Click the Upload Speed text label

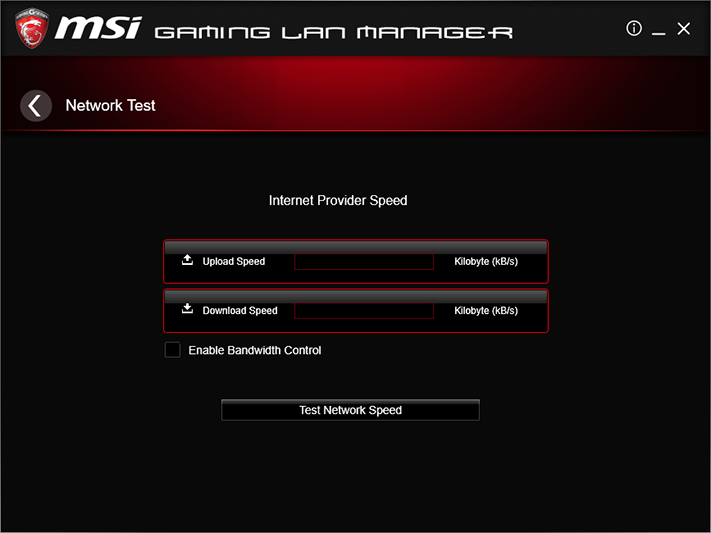point(234,261)
